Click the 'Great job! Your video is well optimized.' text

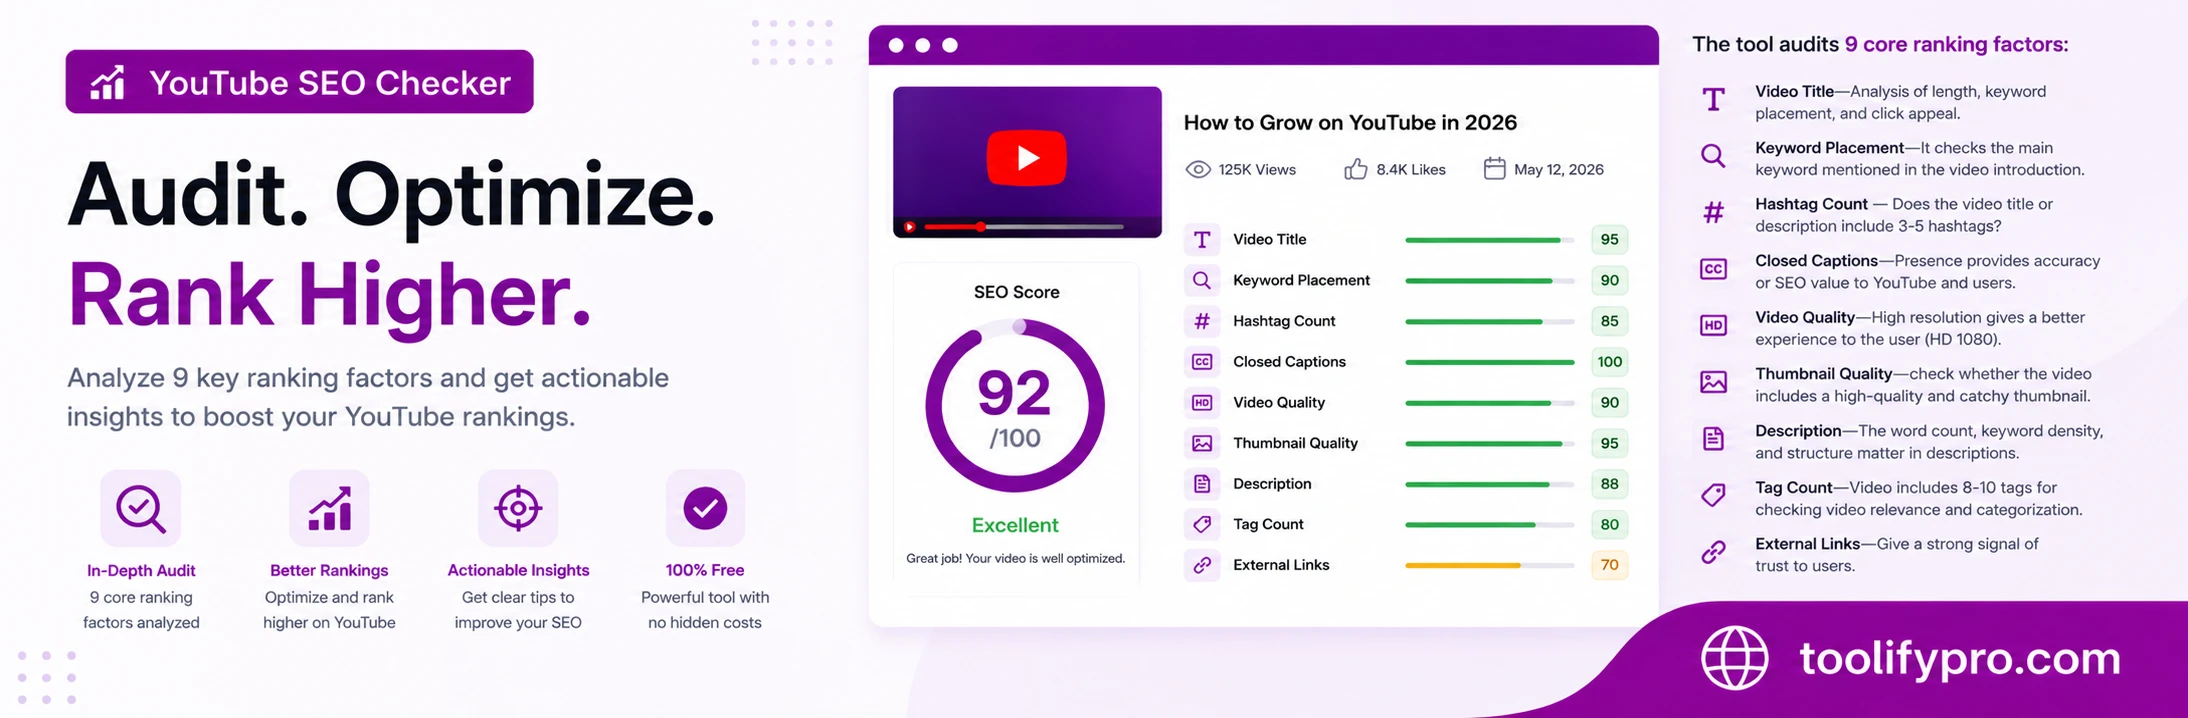[1015, 558]
